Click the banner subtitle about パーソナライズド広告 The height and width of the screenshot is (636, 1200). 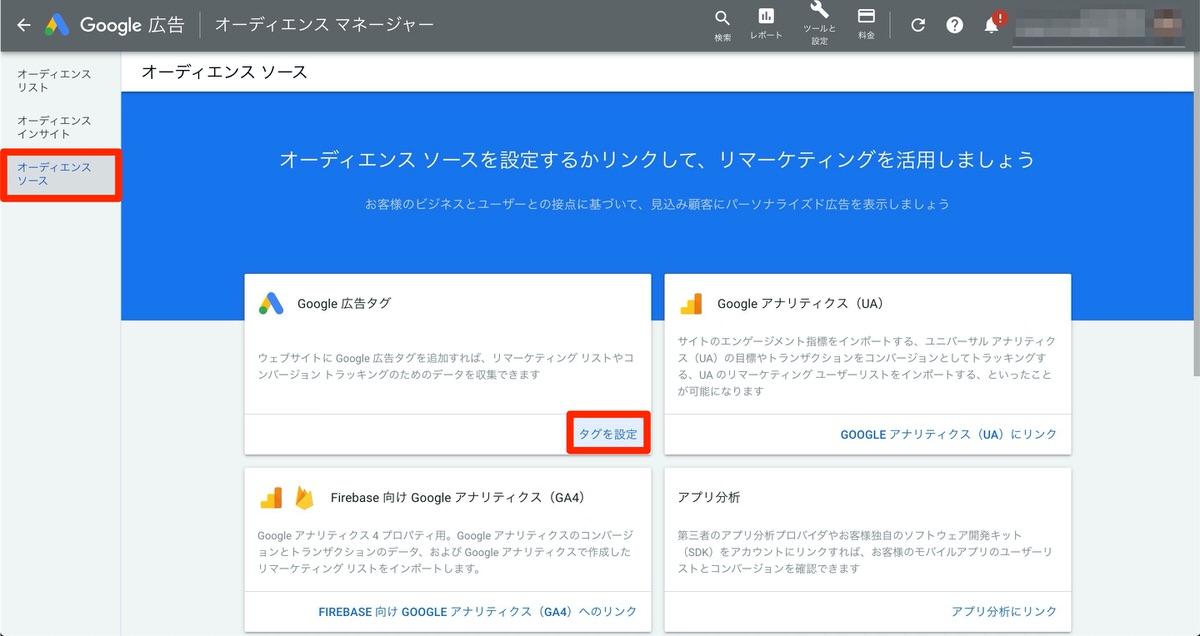(x=657, y=204)
